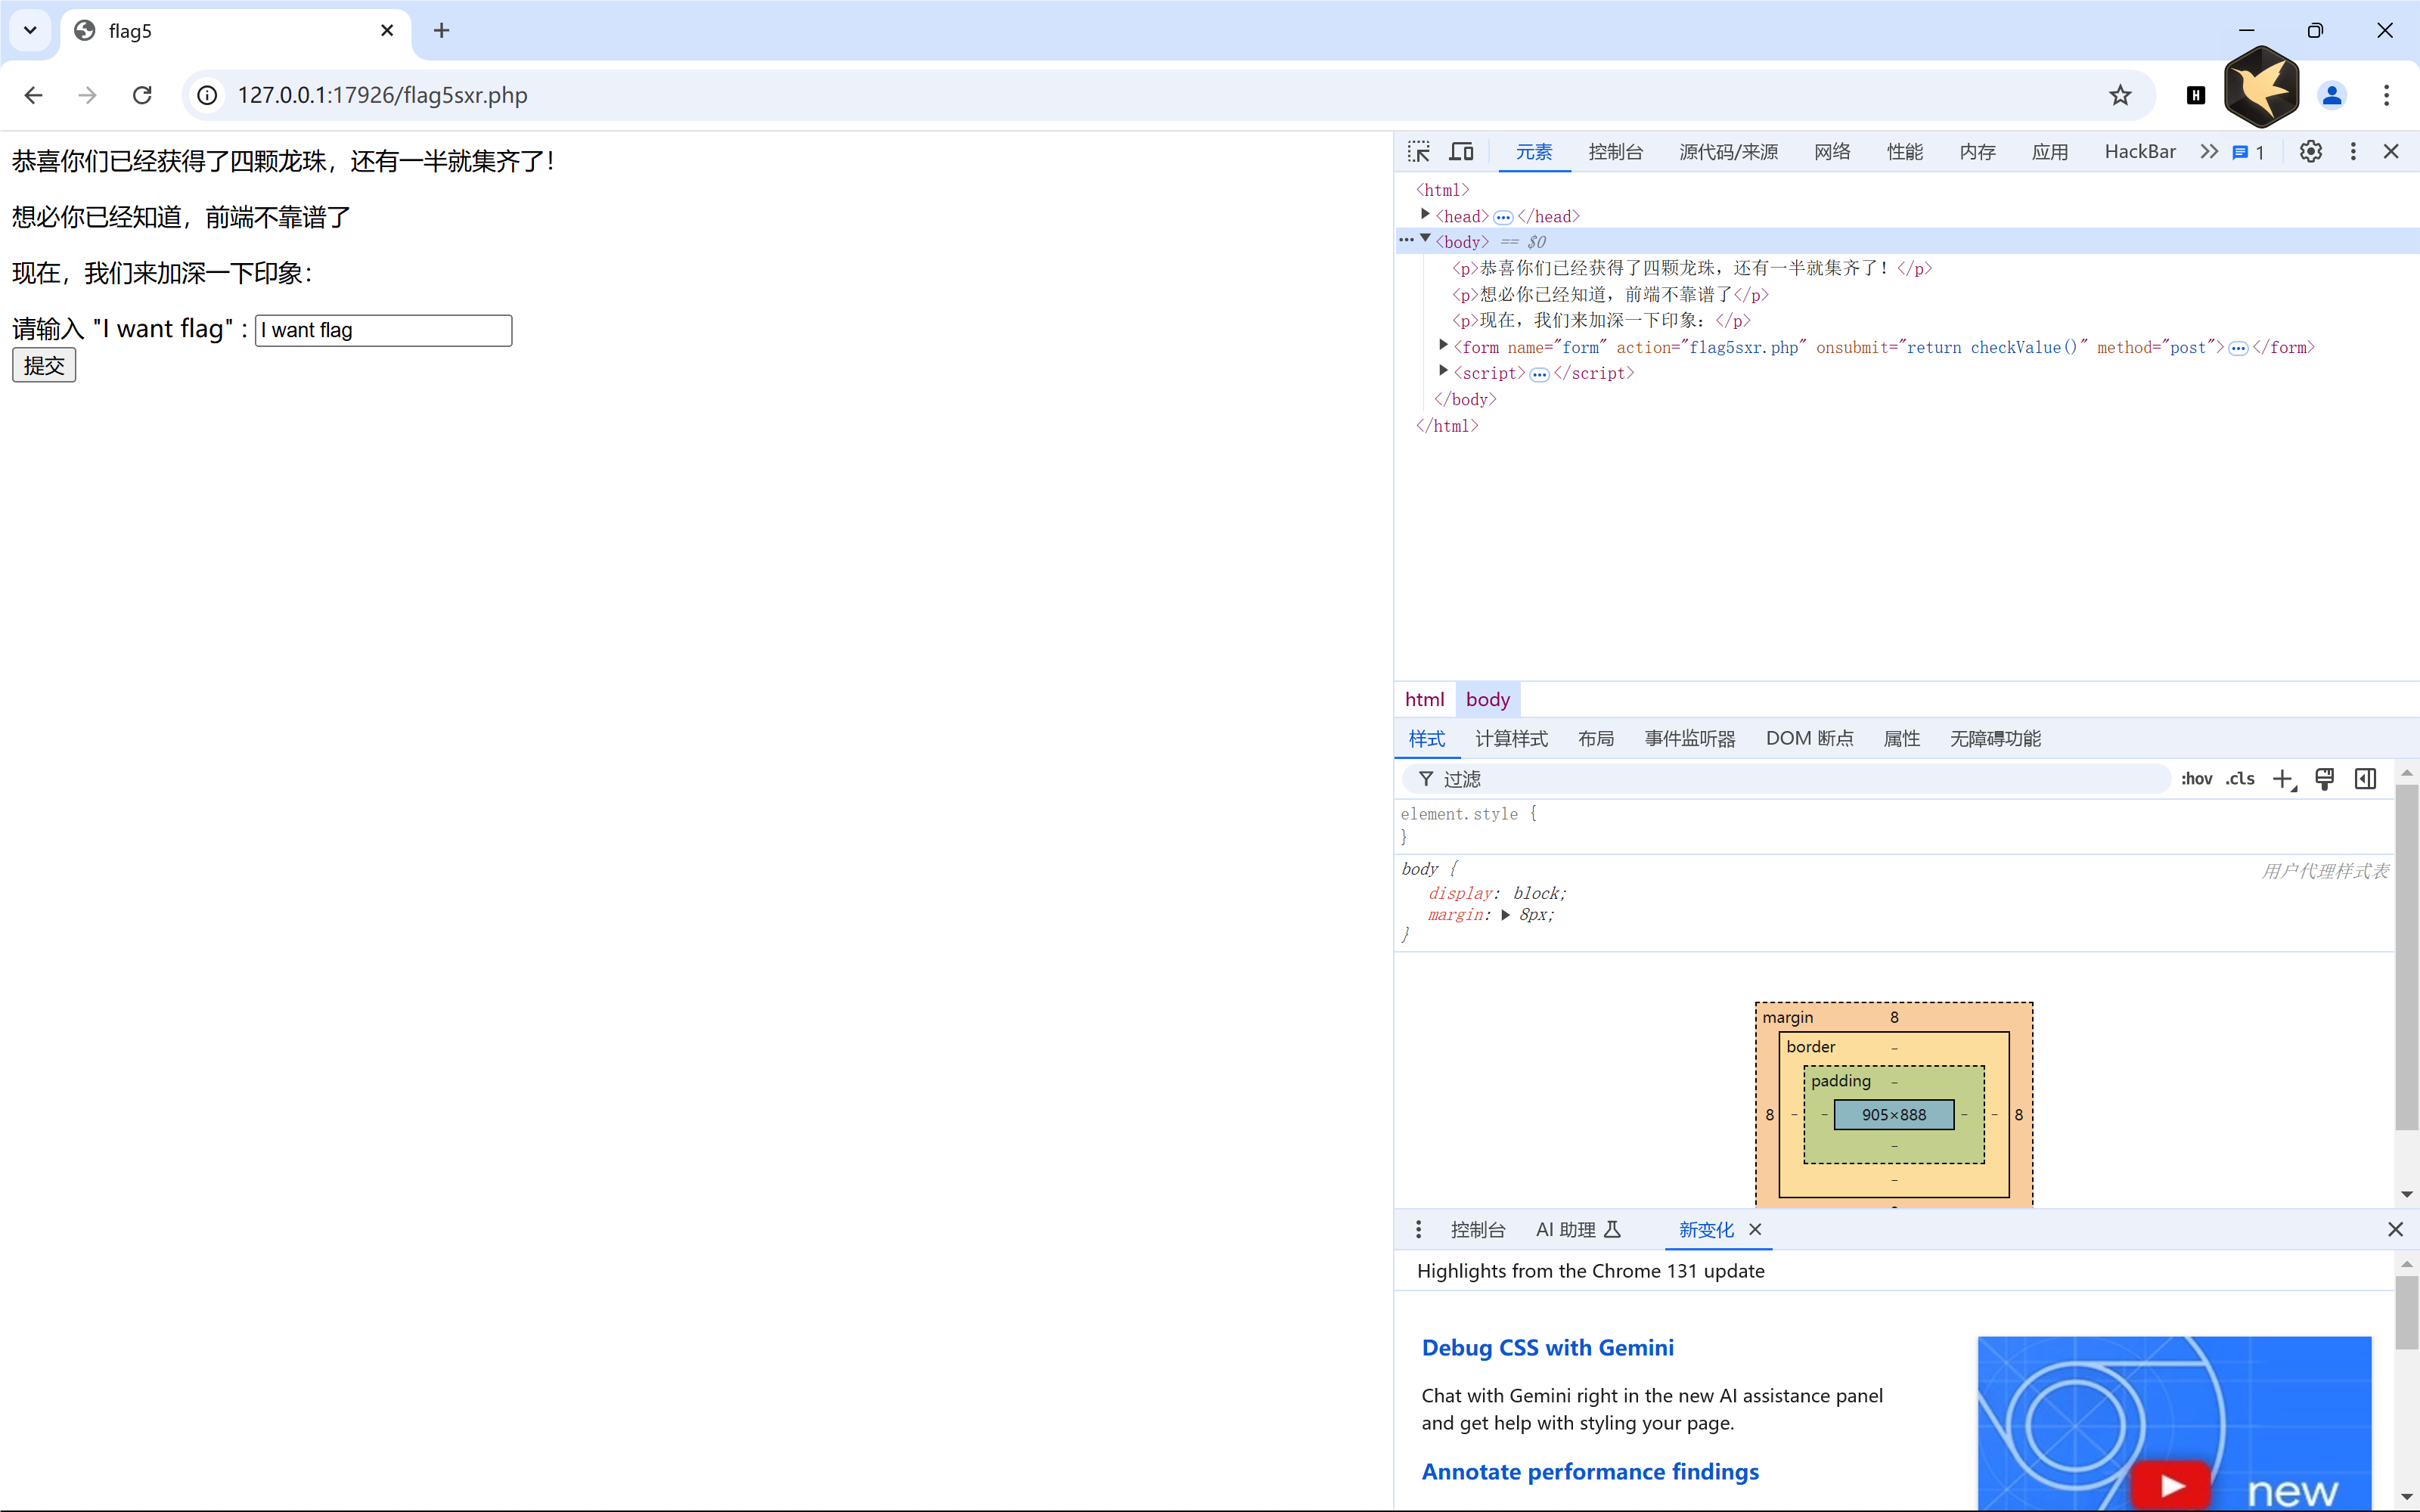Screen dimensions: 2420x1512
Task: Close the DevTools panel
Action: tap(2391, 152)
